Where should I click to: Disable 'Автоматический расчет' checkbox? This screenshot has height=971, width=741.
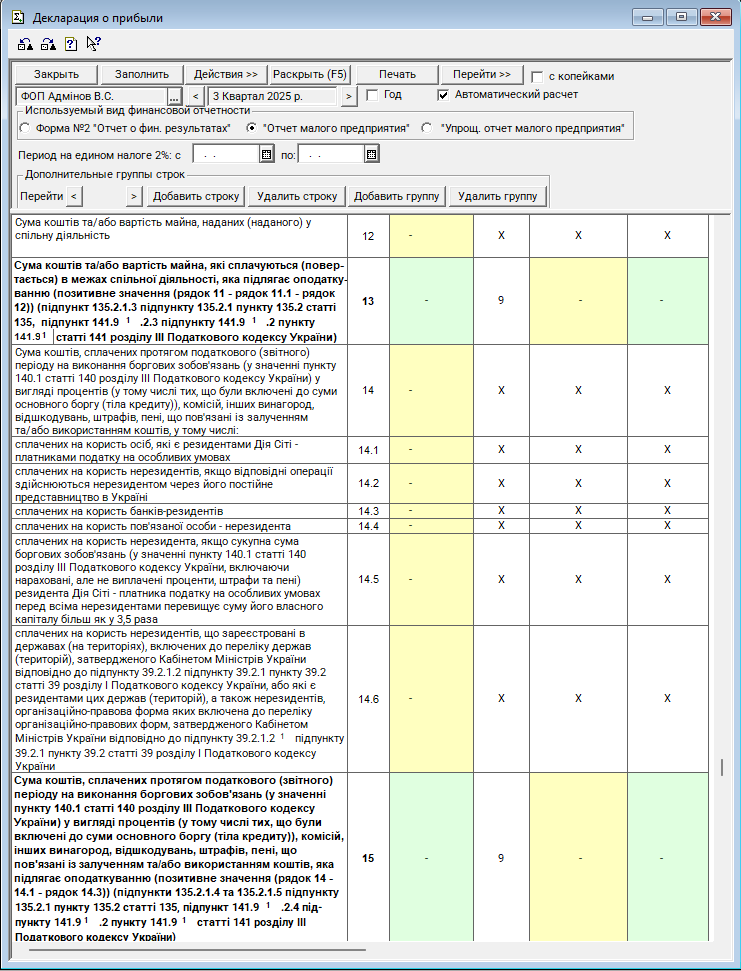coord(444,95)
